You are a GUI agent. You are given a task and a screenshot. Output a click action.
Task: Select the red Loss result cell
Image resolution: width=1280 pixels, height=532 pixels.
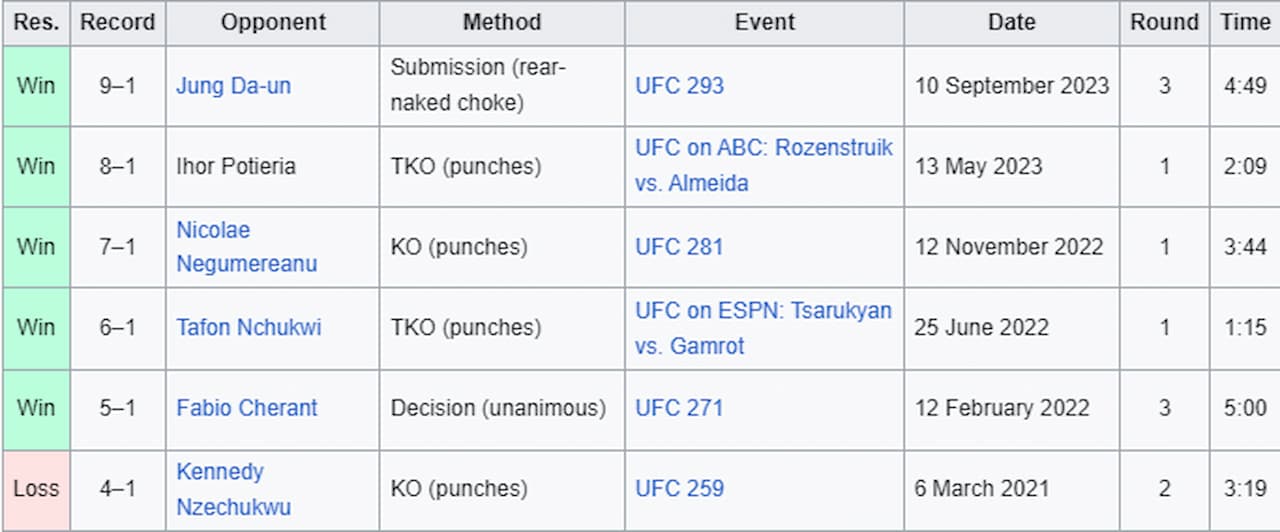[36, 489]
